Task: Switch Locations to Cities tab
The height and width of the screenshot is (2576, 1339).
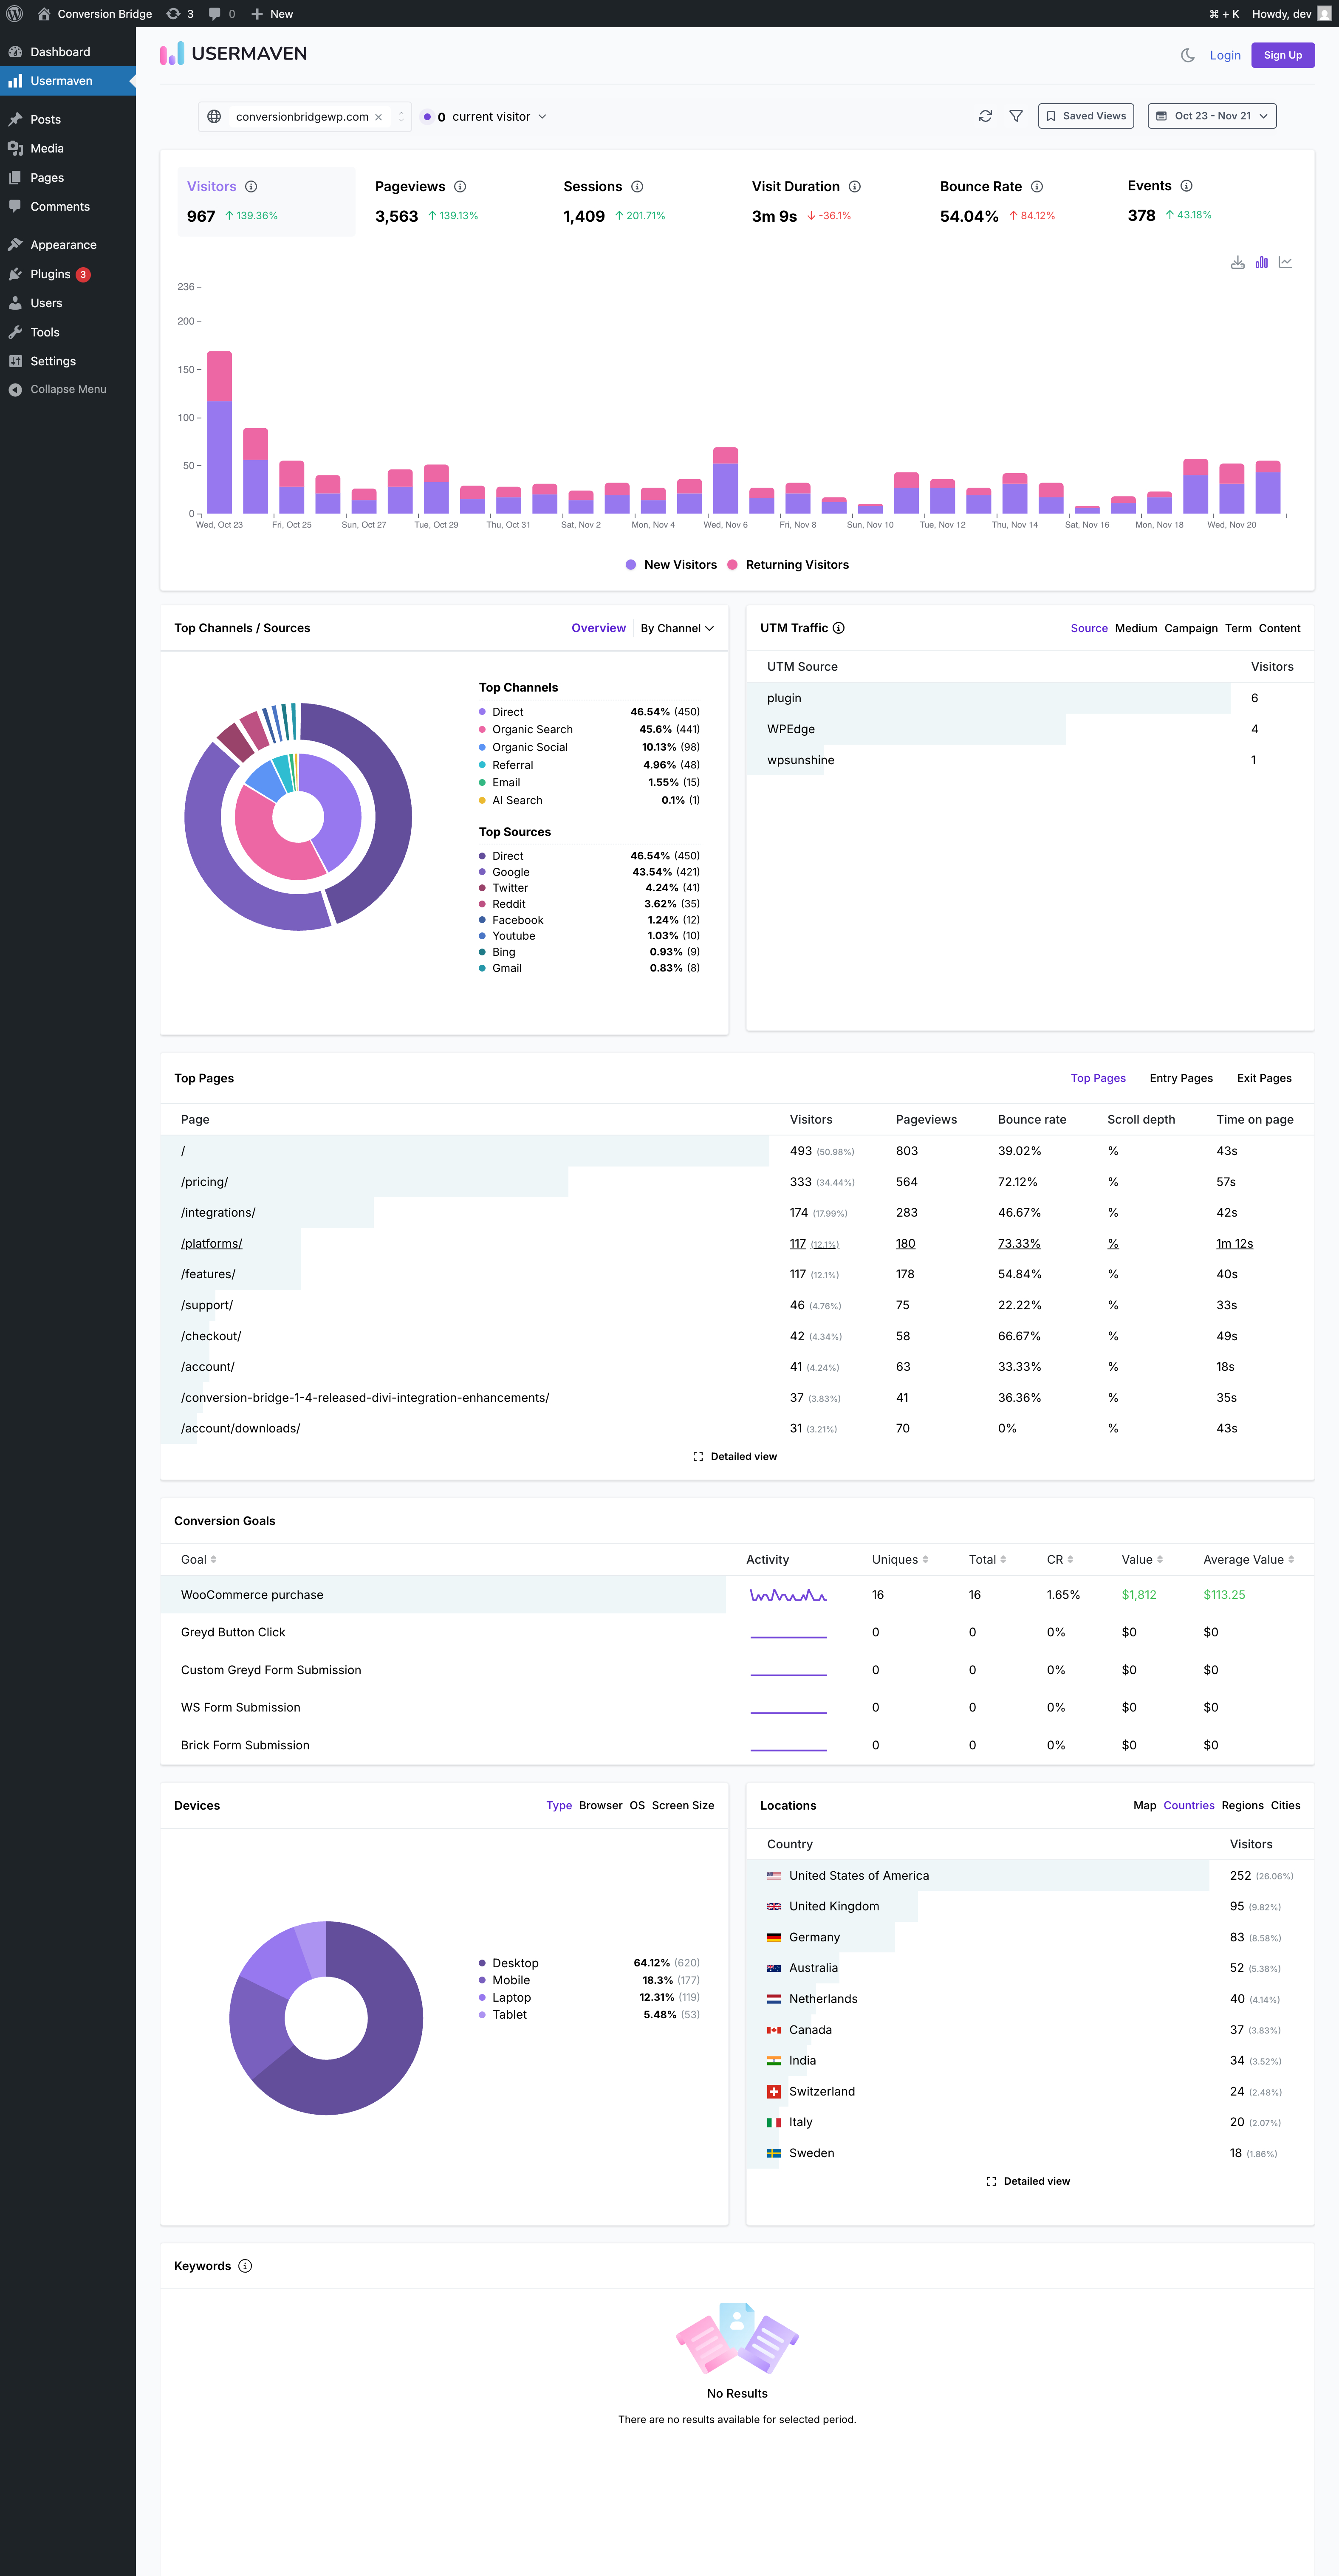Action: (1286, 1805)
